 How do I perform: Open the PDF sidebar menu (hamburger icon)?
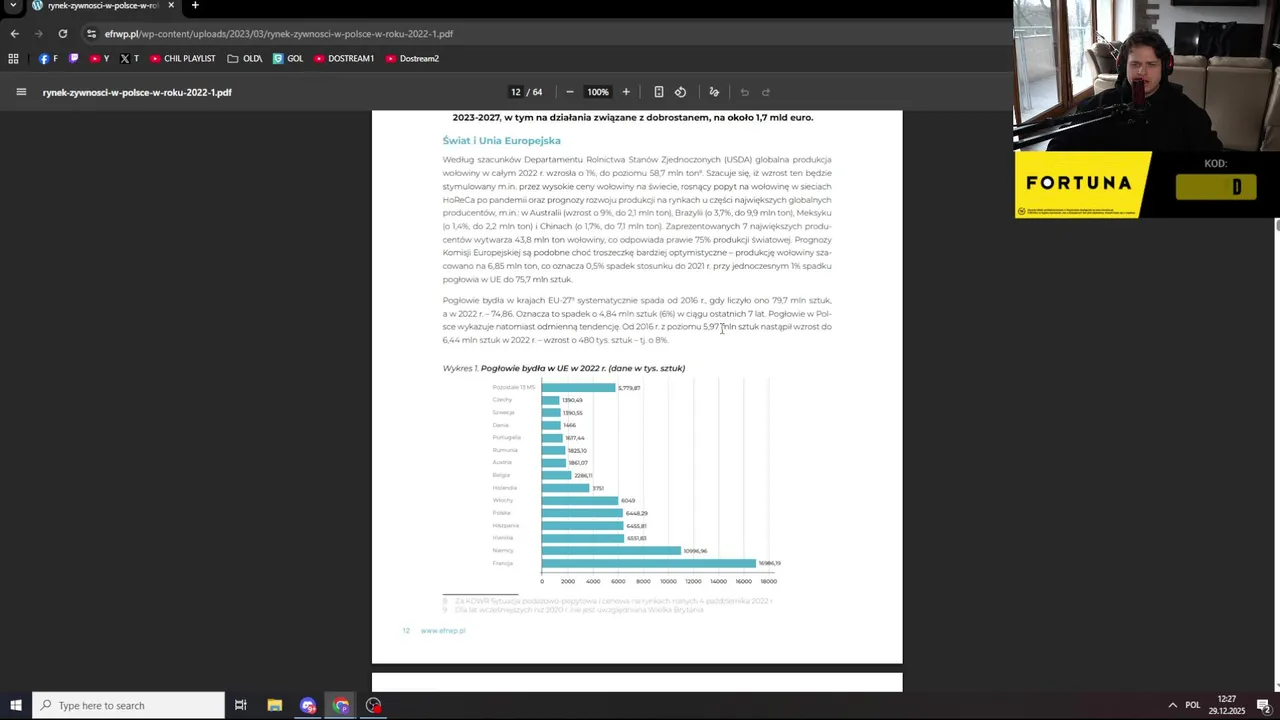point(21,92)
